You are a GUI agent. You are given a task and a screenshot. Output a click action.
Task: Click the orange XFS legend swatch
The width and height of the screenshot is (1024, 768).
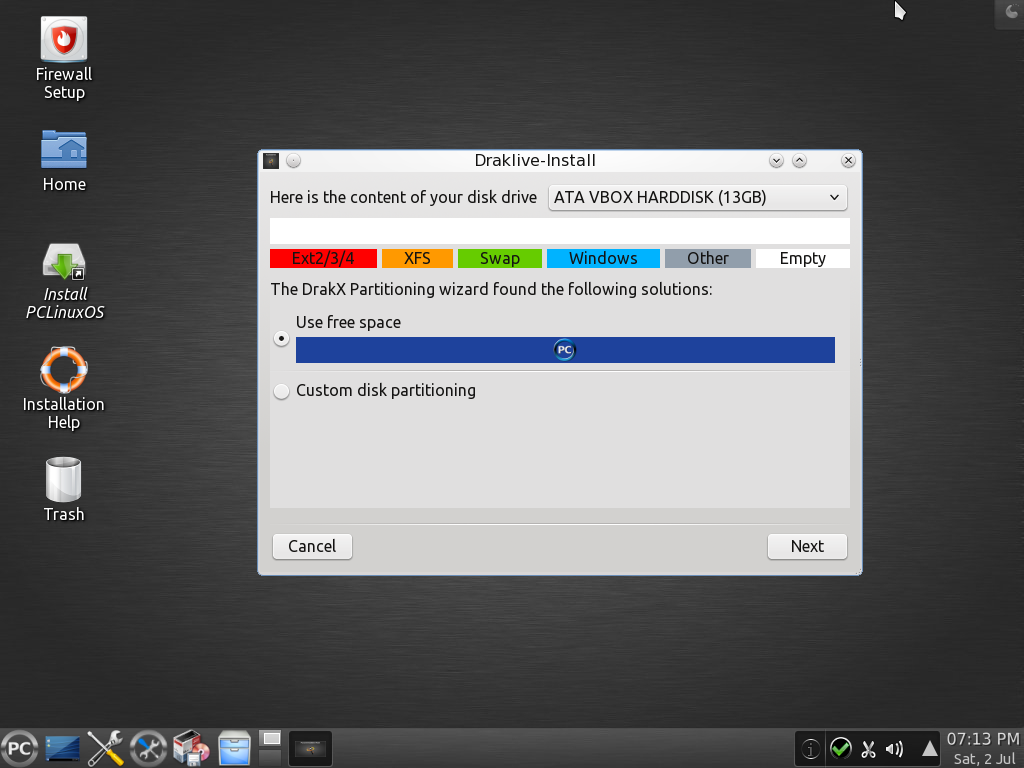pyautogui.click(x=417, y=259)
